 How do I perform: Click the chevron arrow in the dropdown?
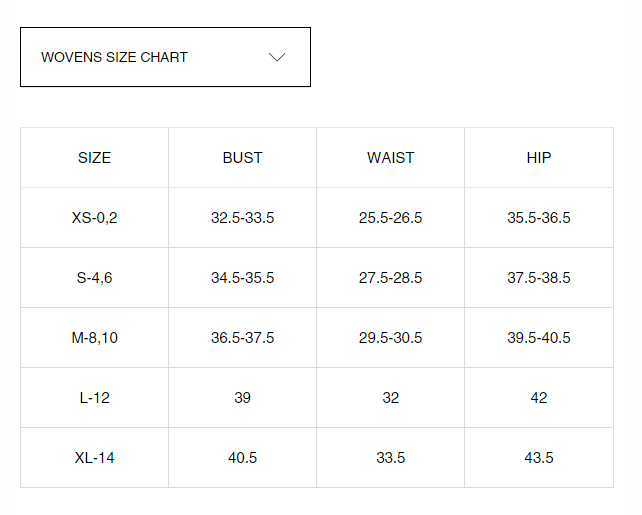(x=278, y=57)
